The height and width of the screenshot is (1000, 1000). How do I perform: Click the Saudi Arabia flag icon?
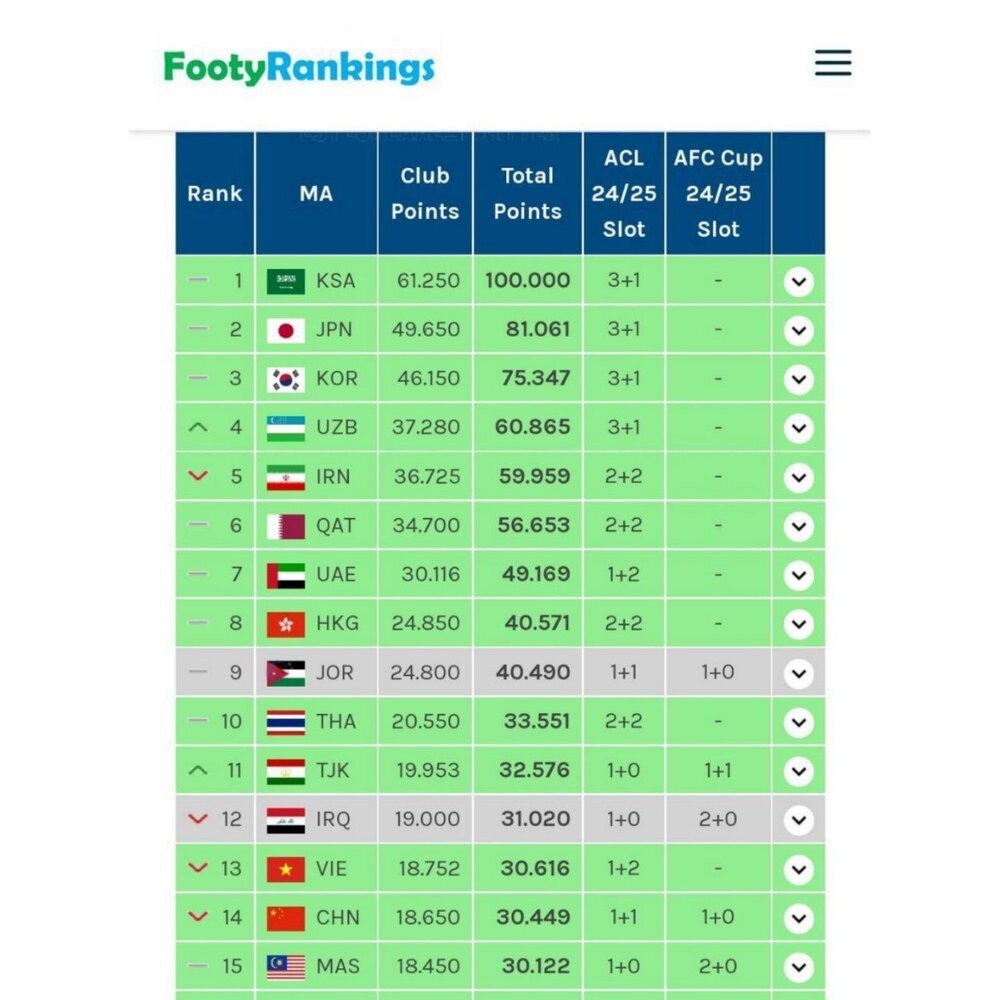[285, 281]
